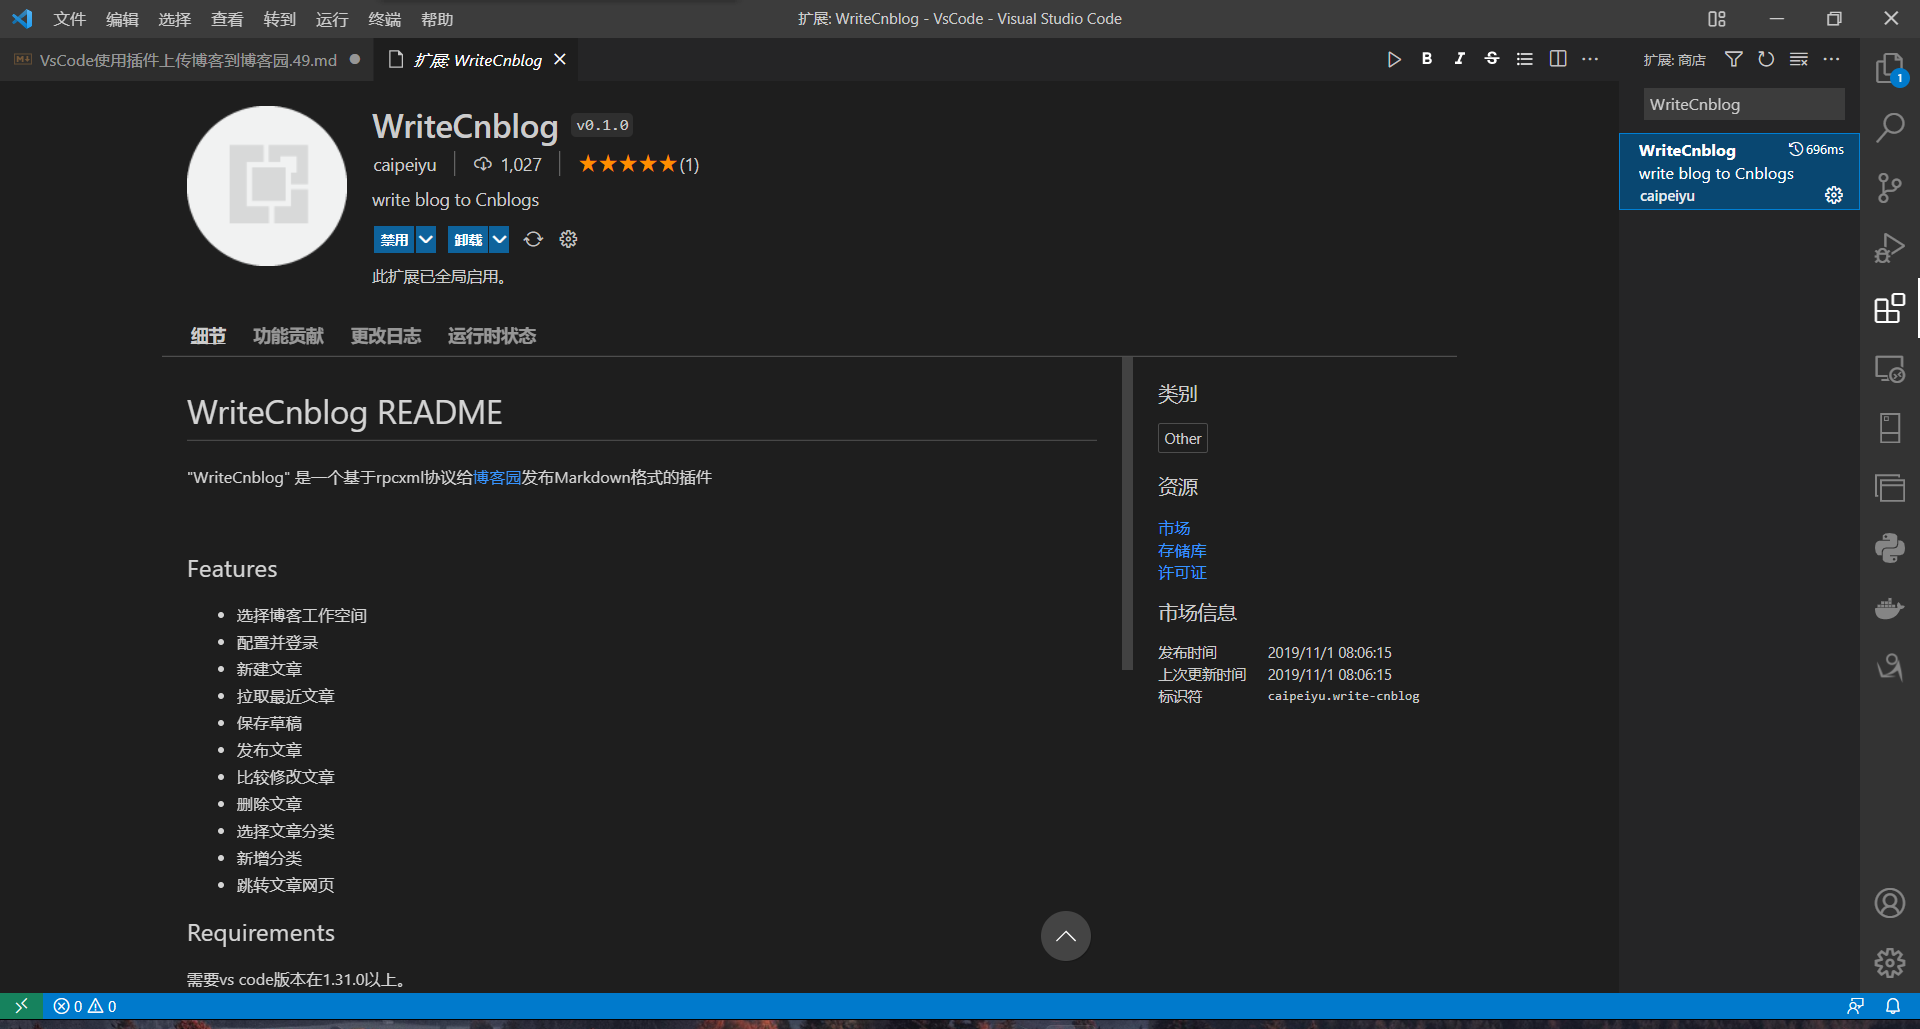Open the 许可证 resource link
The width and height of the screenshot is (1920, 1029).
pyautogui.click(x=1182, y=572)
